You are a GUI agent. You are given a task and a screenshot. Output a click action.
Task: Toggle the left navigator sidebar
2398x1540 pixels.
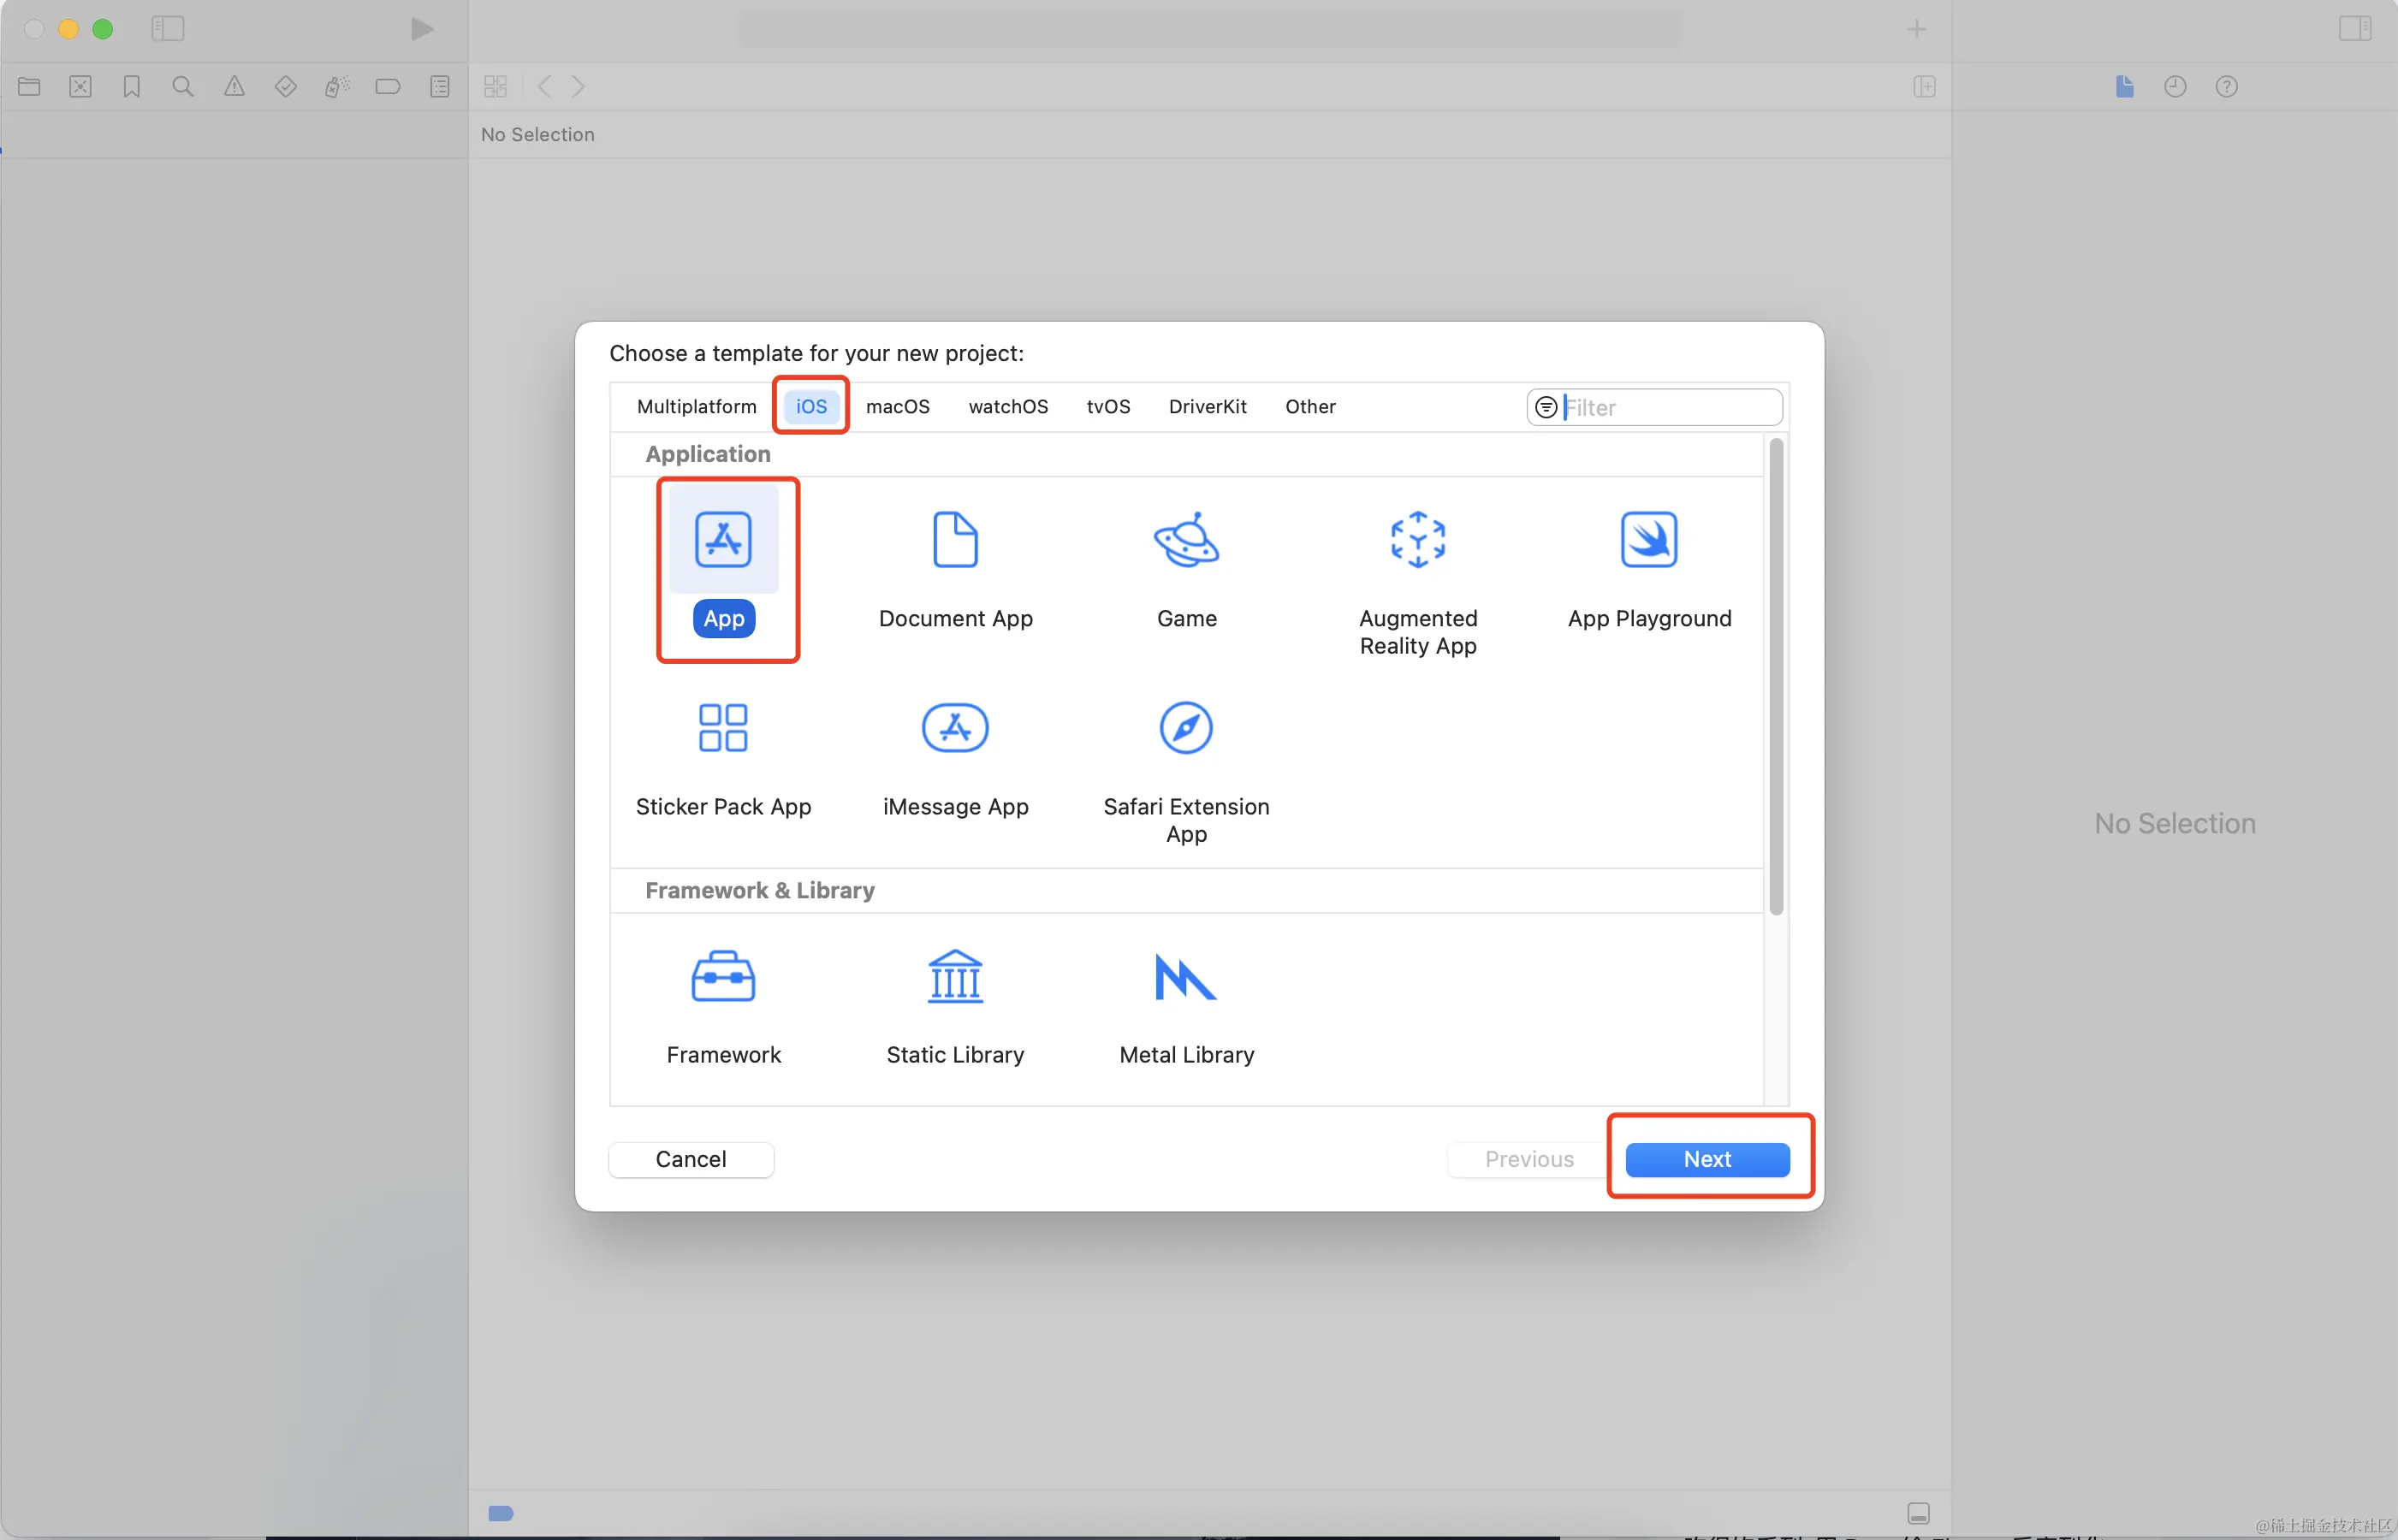click(x=168, y=29)
